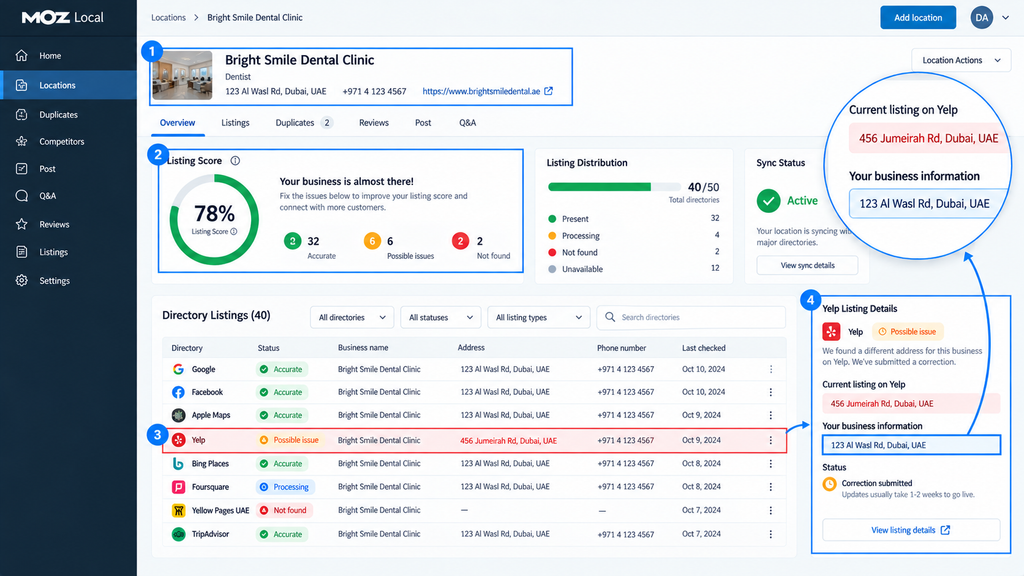
Task: Click the clinic photo thumbnail
Action: pyautogui.click(x=182, y=75)
